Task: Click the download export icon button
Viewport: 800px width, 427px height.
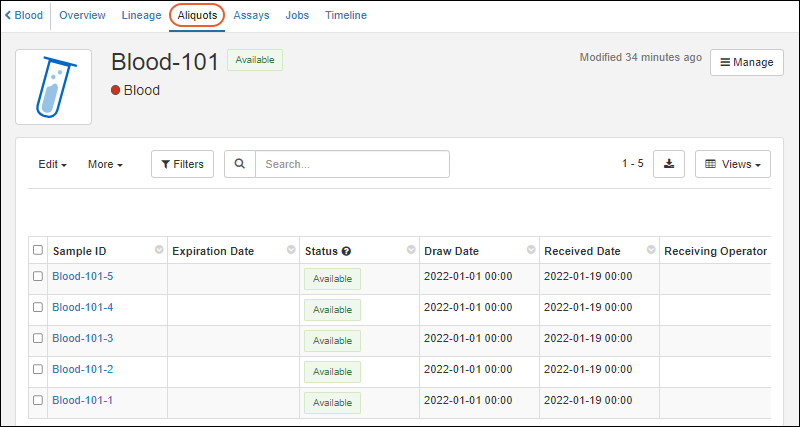Action: tap(669, 164)
